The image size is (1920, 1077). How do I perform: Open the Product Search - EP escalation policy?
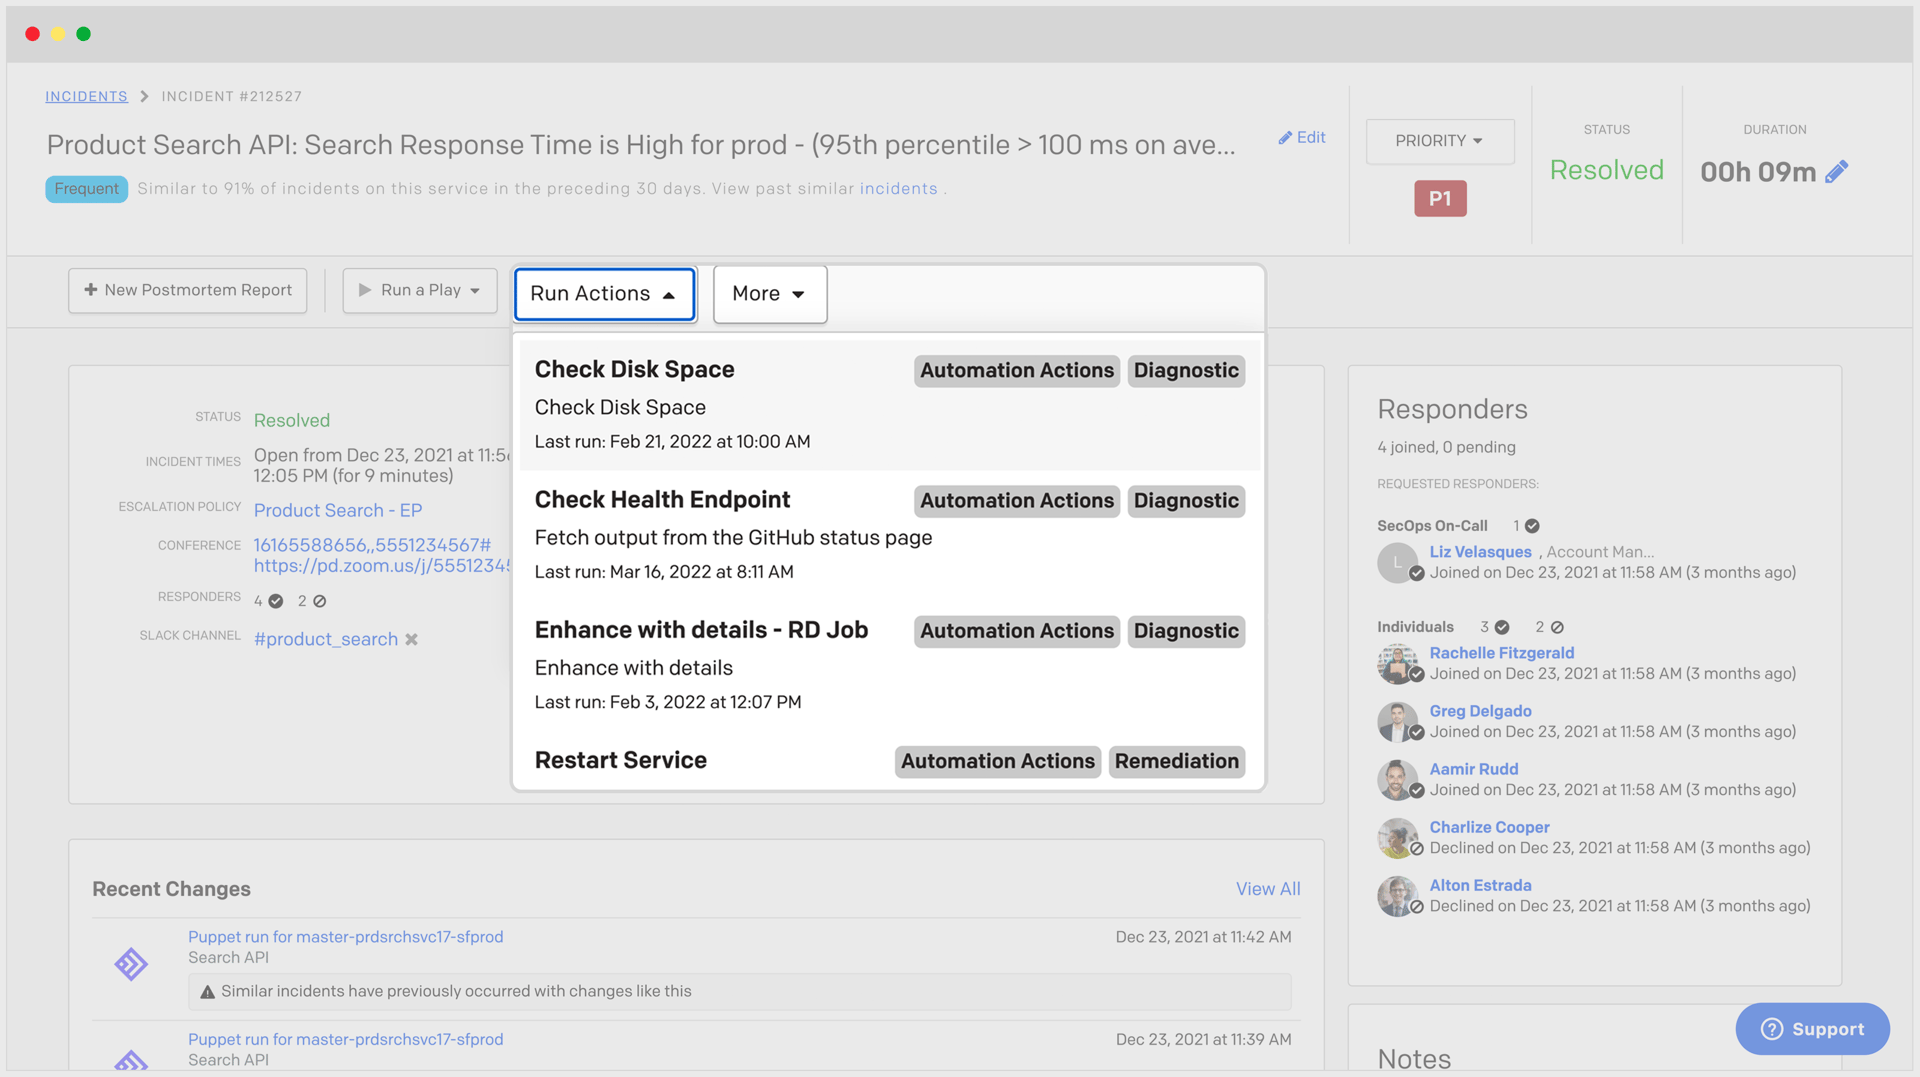pos(337,510)
